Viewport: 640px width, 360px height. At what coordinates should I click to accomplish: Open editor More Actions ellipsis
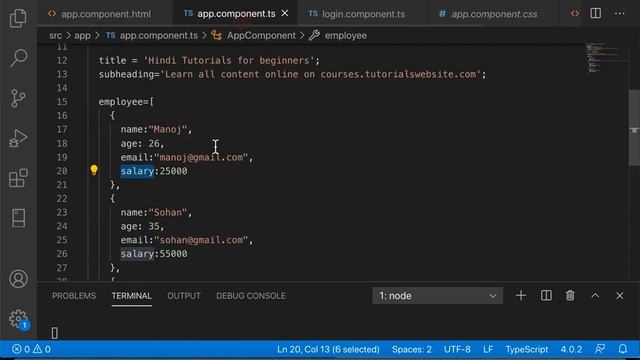pyautogui.click(x=620, y=13)
